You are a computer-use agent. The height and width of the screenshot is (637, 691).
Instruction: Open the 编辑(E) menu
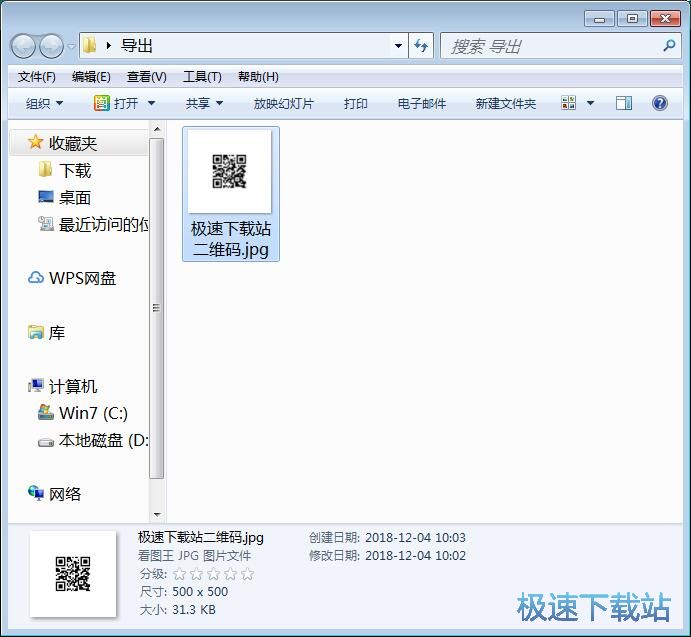pyautogui.click(x=91, y=77)
